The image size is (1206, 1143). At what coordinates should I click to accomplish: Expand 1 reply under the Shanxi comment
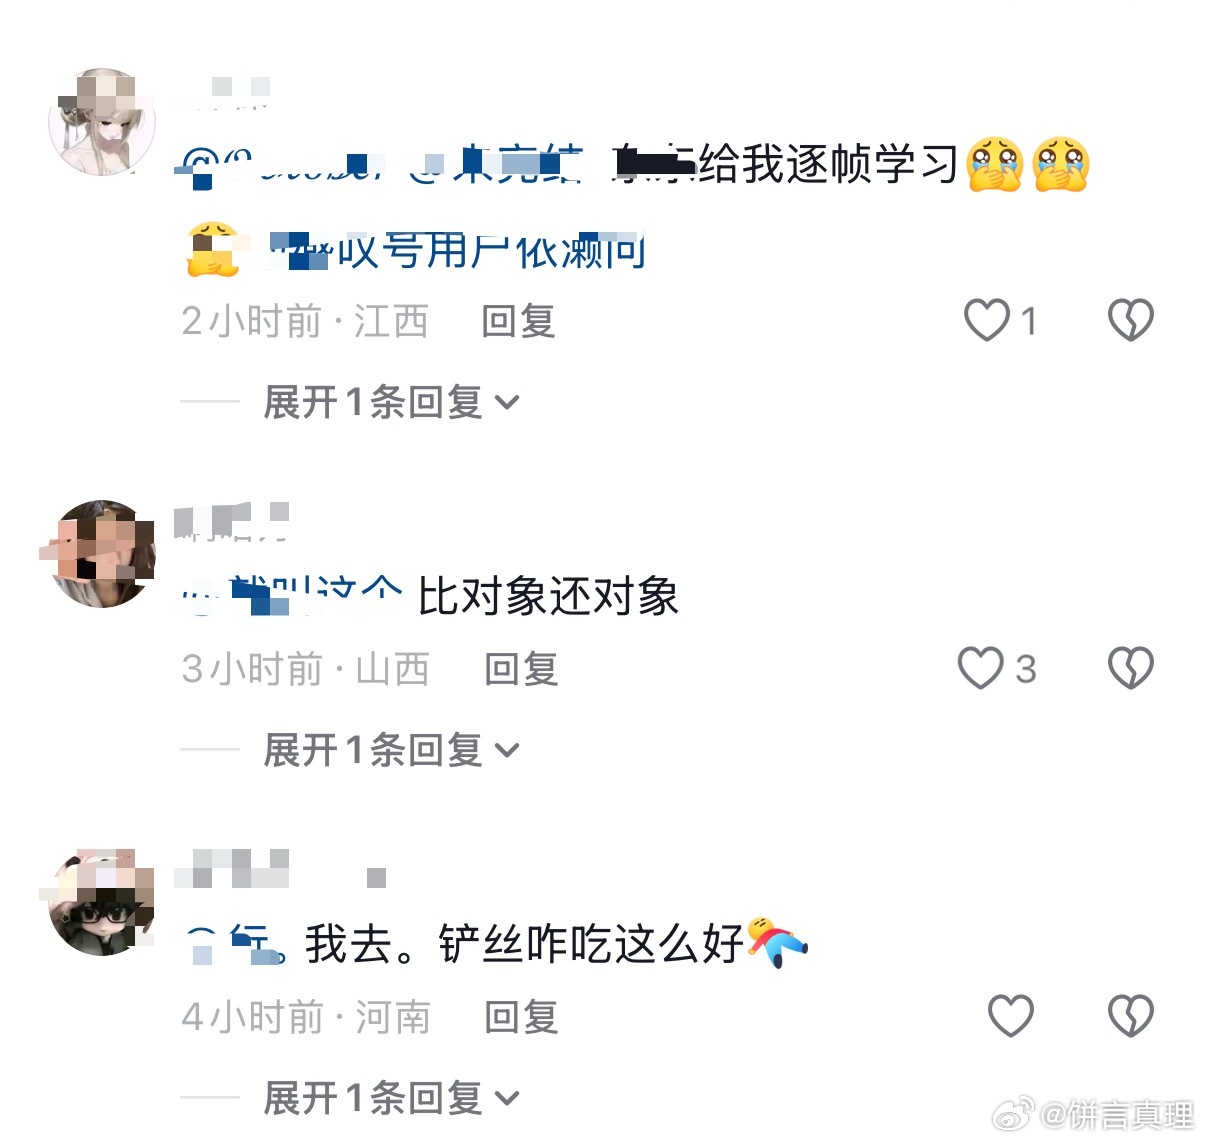tap(391, 750)
